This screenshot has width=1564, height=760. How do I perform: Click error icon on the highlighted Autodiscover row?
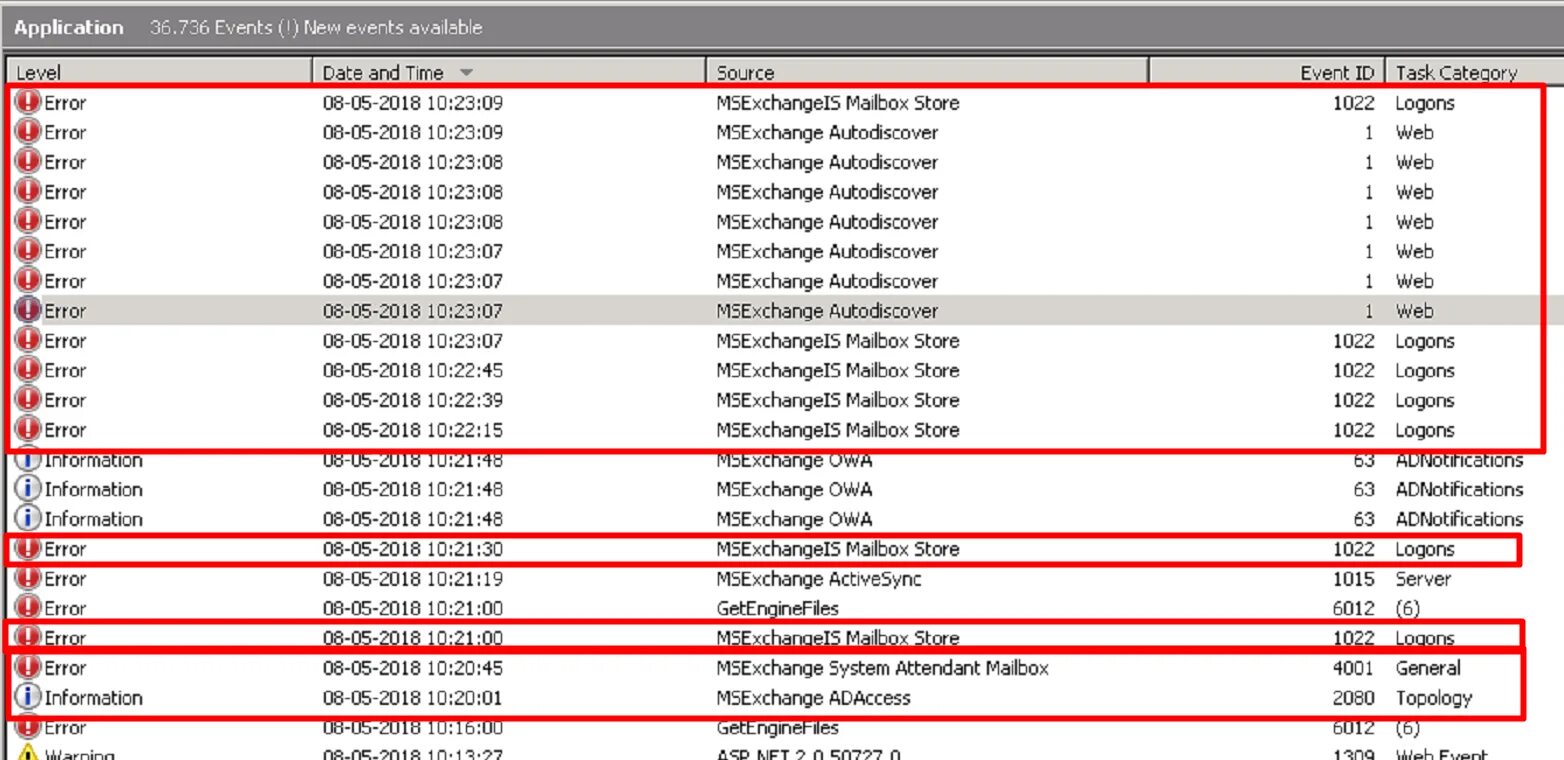(29, 310)
